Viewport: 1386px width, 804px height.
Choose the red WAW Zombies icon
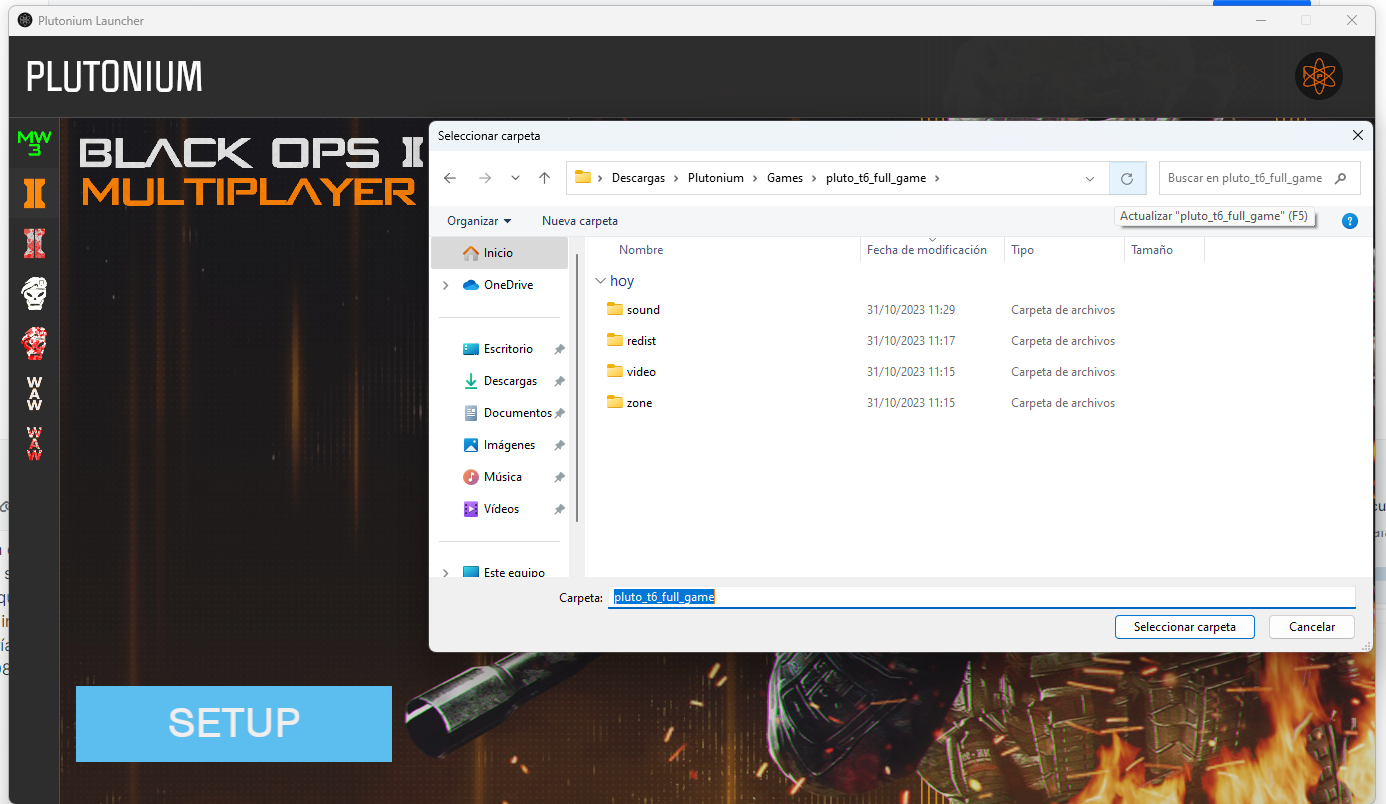(x=34, y=443)
